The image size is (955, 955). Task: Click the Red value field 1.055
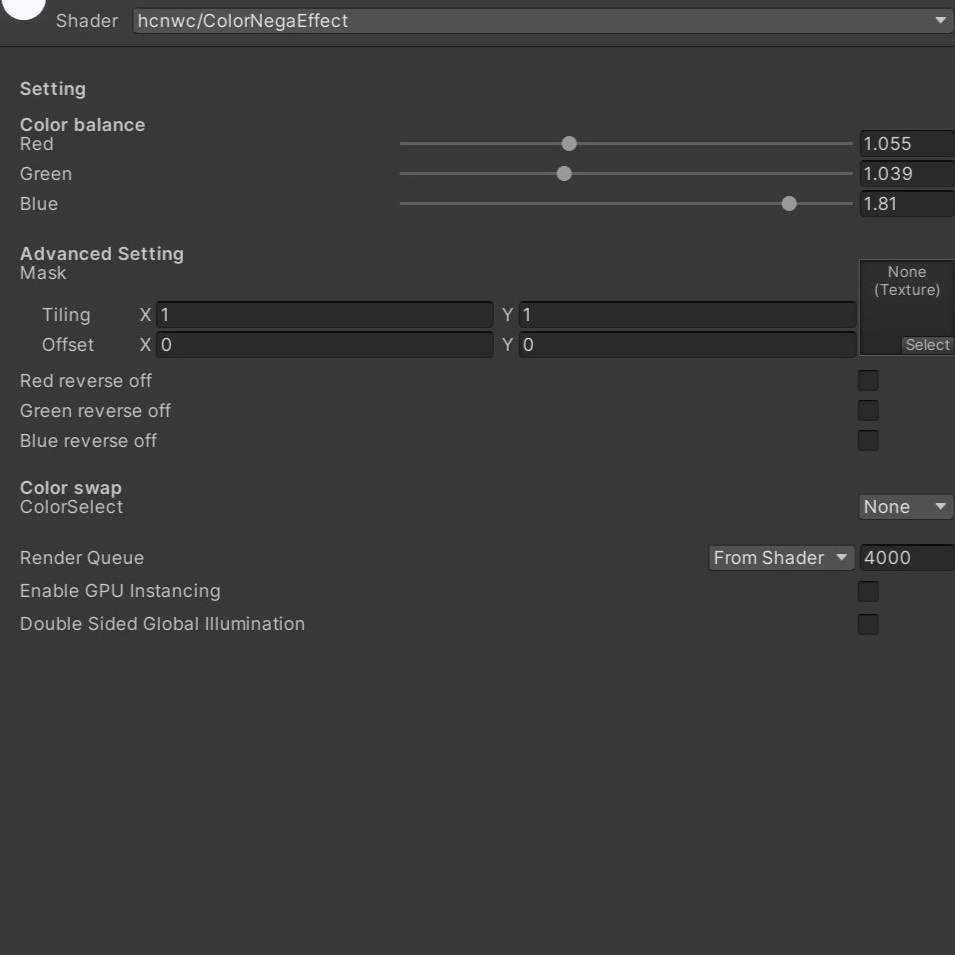907,144
